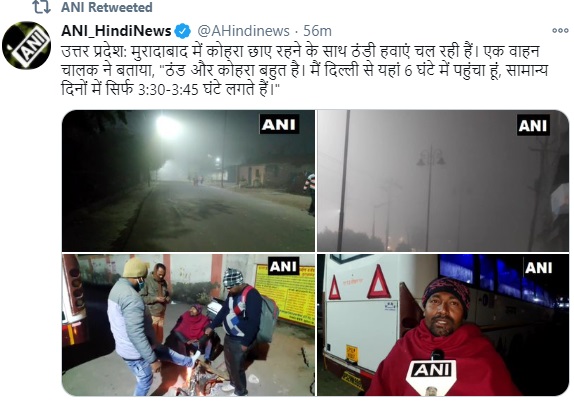Screen dimensions: 574x401
Task: Click the retweet arrows icon above the tweet
Action: (x=41, y=7)
